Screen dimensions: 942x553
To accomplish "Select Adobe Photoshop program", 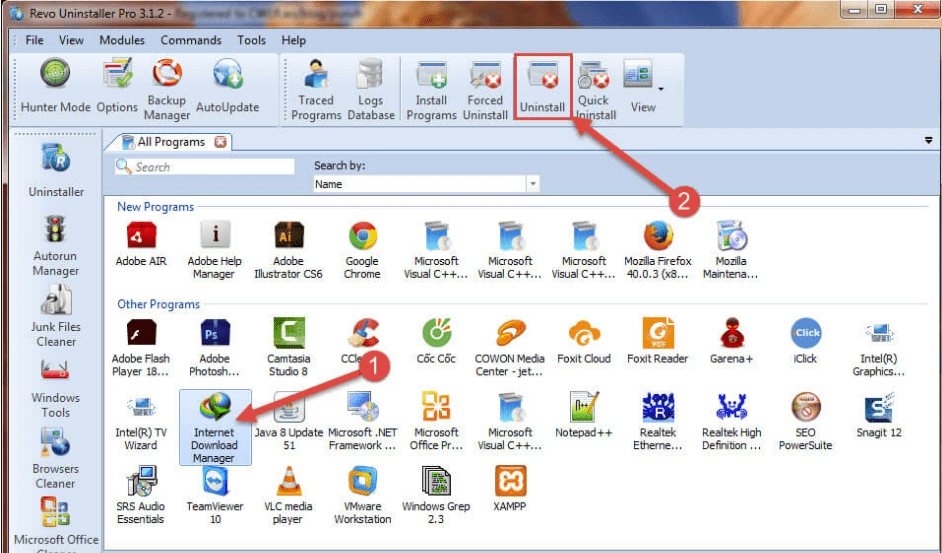I will coord(214,347).
